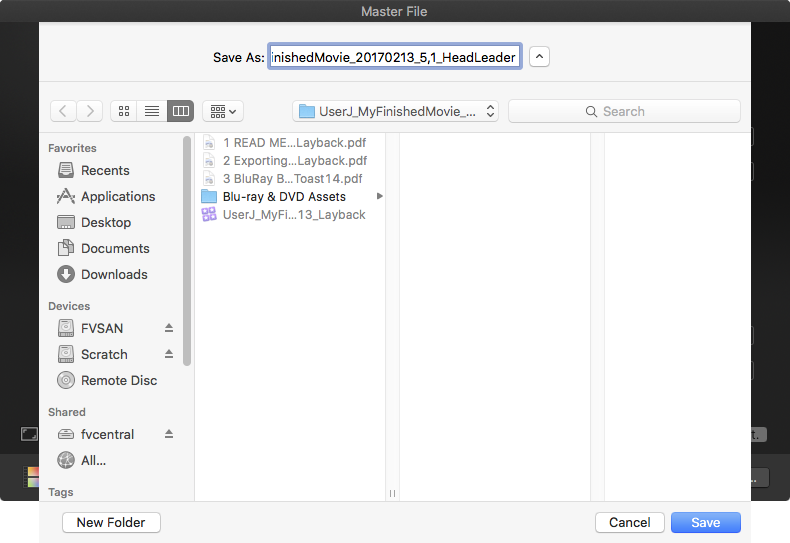Image resolution: width=790 pixels, height=543 pixels.
Task: Open the UserJ_MyFinishedMovie folder path popup
Action: [x=396, y=111]
